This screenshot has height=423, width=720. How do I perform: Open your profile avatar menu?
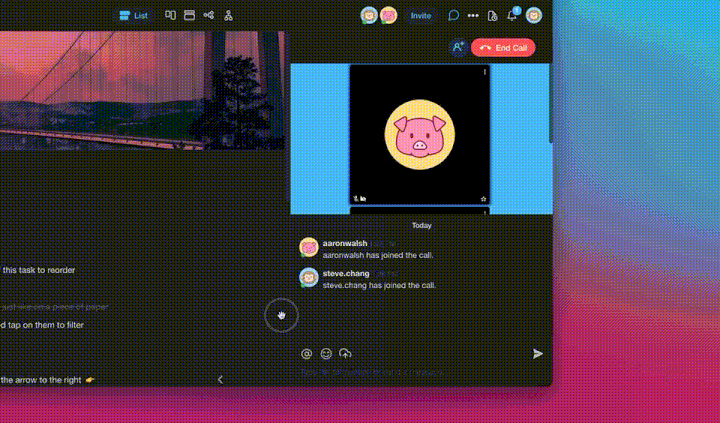coord(534,15)
